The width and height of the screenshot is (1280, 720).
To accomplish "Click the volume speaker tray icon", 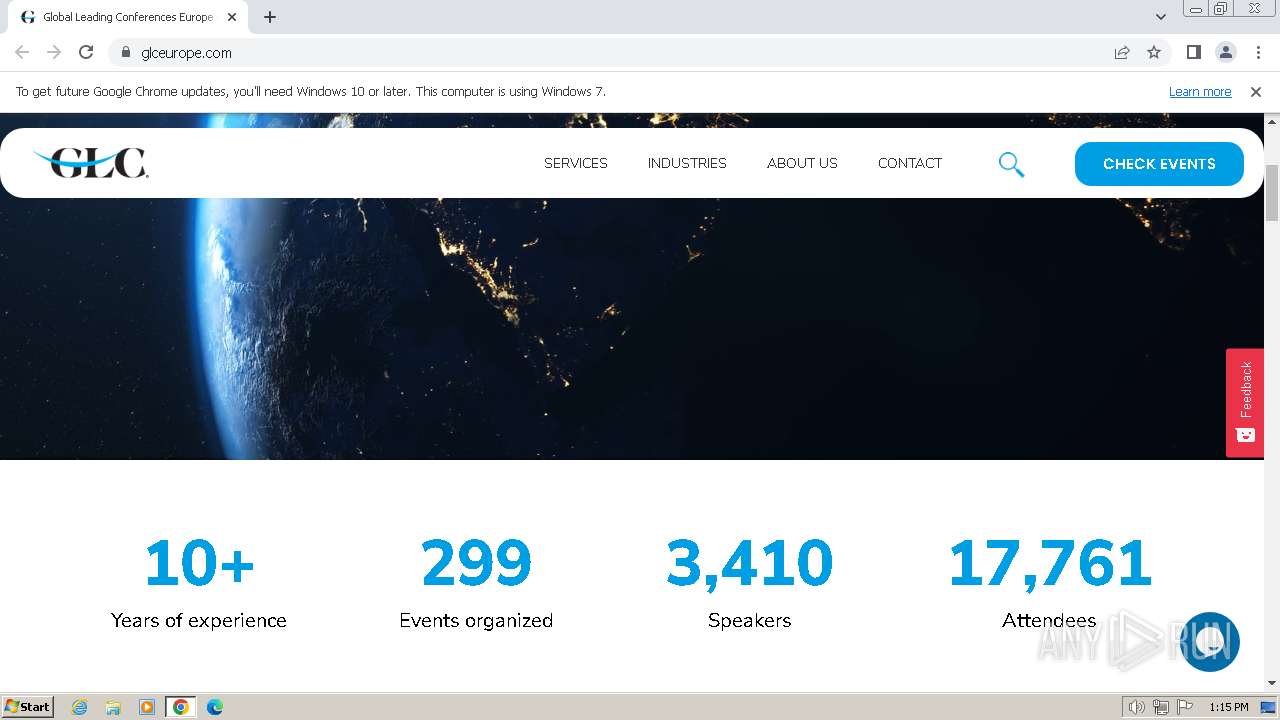I will click(1137, 707).
